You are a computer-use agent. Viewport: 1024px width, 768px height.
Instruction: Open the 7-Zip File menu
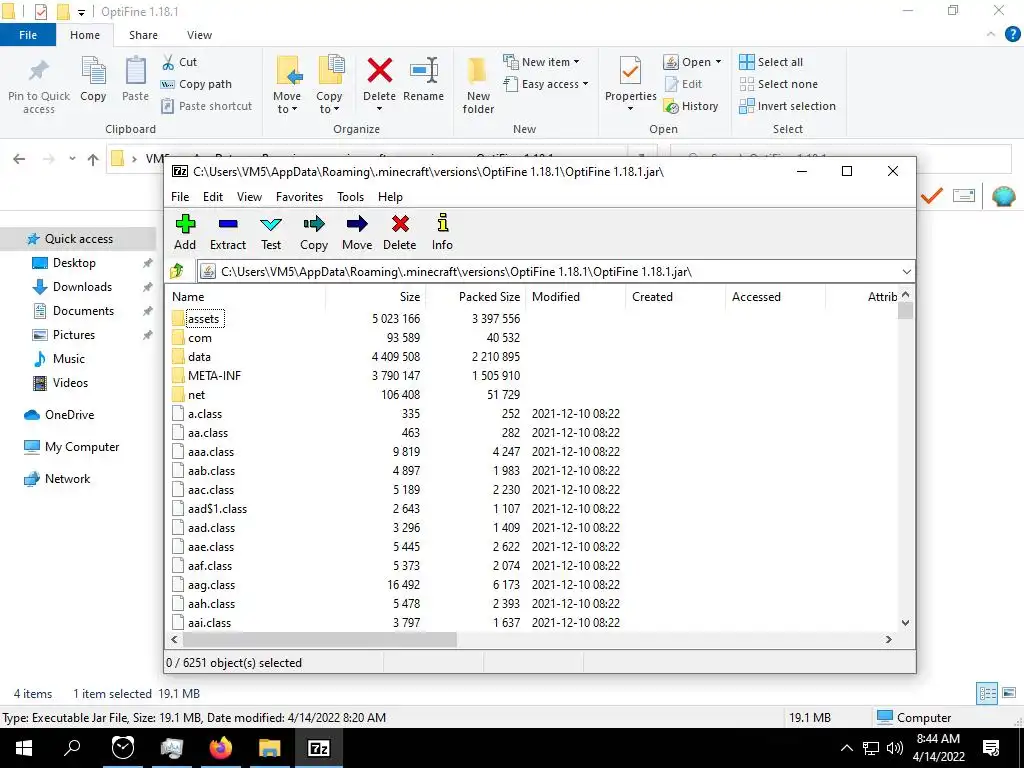tap(180, 197)
